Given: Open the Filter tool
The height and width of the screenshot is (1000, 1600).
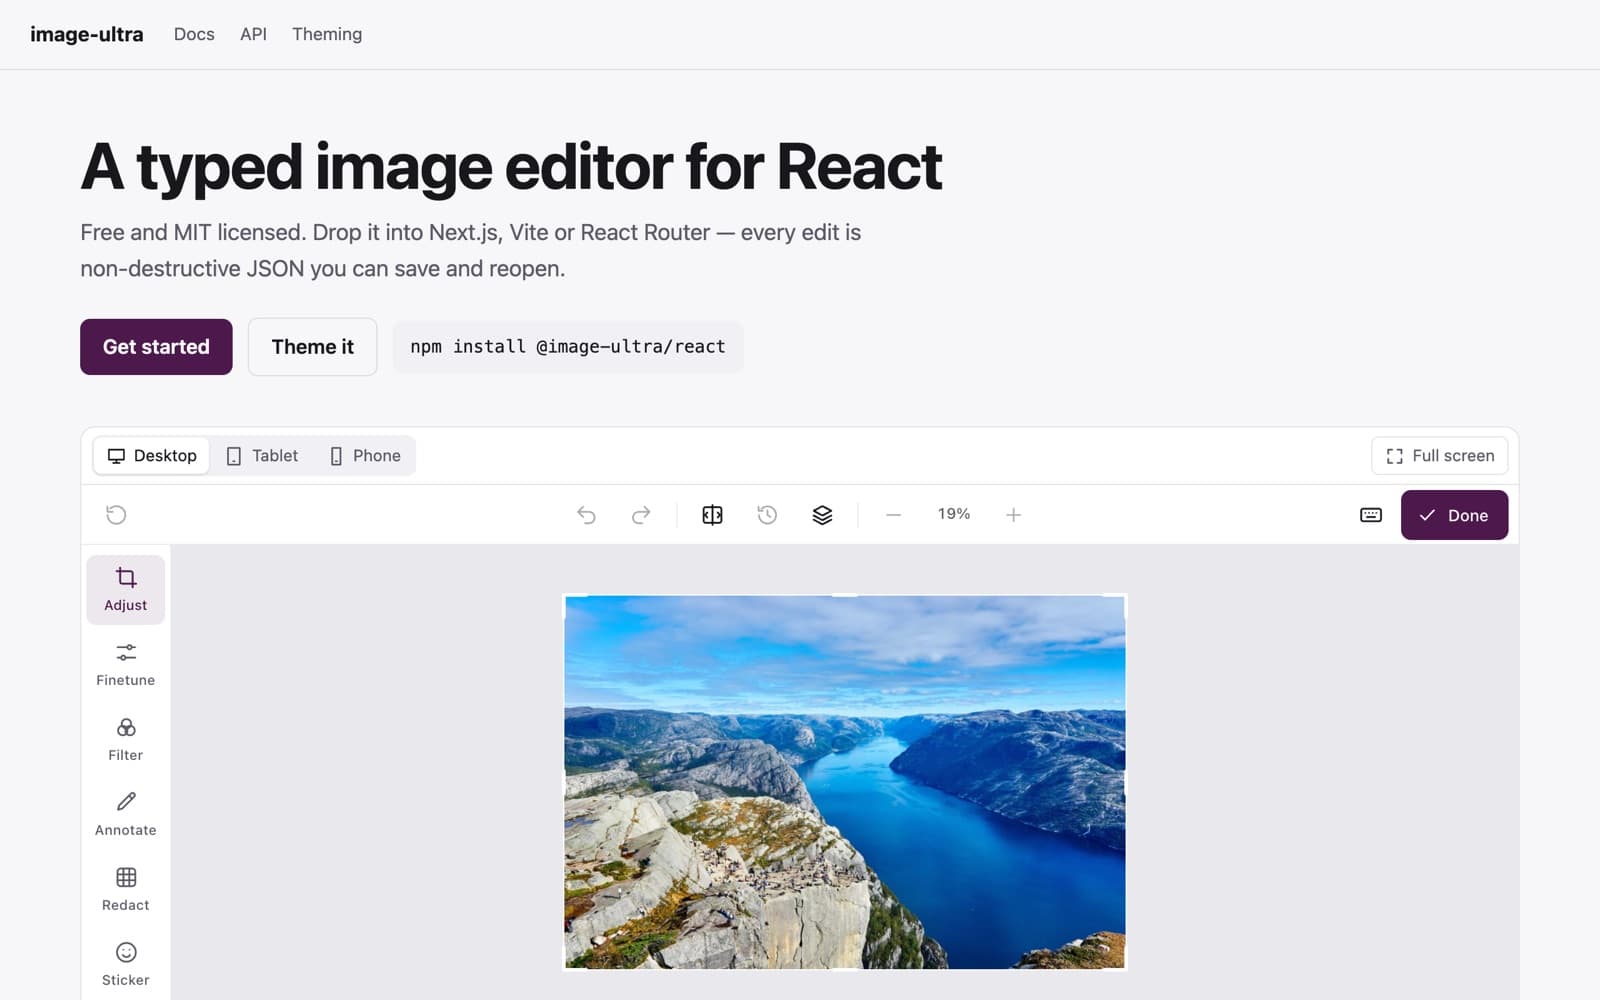Looking at the screenshot, I should pyautogui.click(x=126, y=740).
